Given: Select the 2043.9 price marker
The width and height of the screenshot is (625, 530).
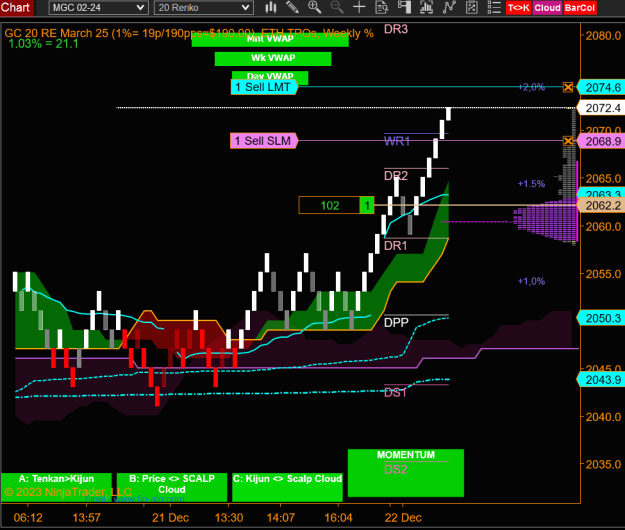Looking at the screenshot, I should 601,379.
